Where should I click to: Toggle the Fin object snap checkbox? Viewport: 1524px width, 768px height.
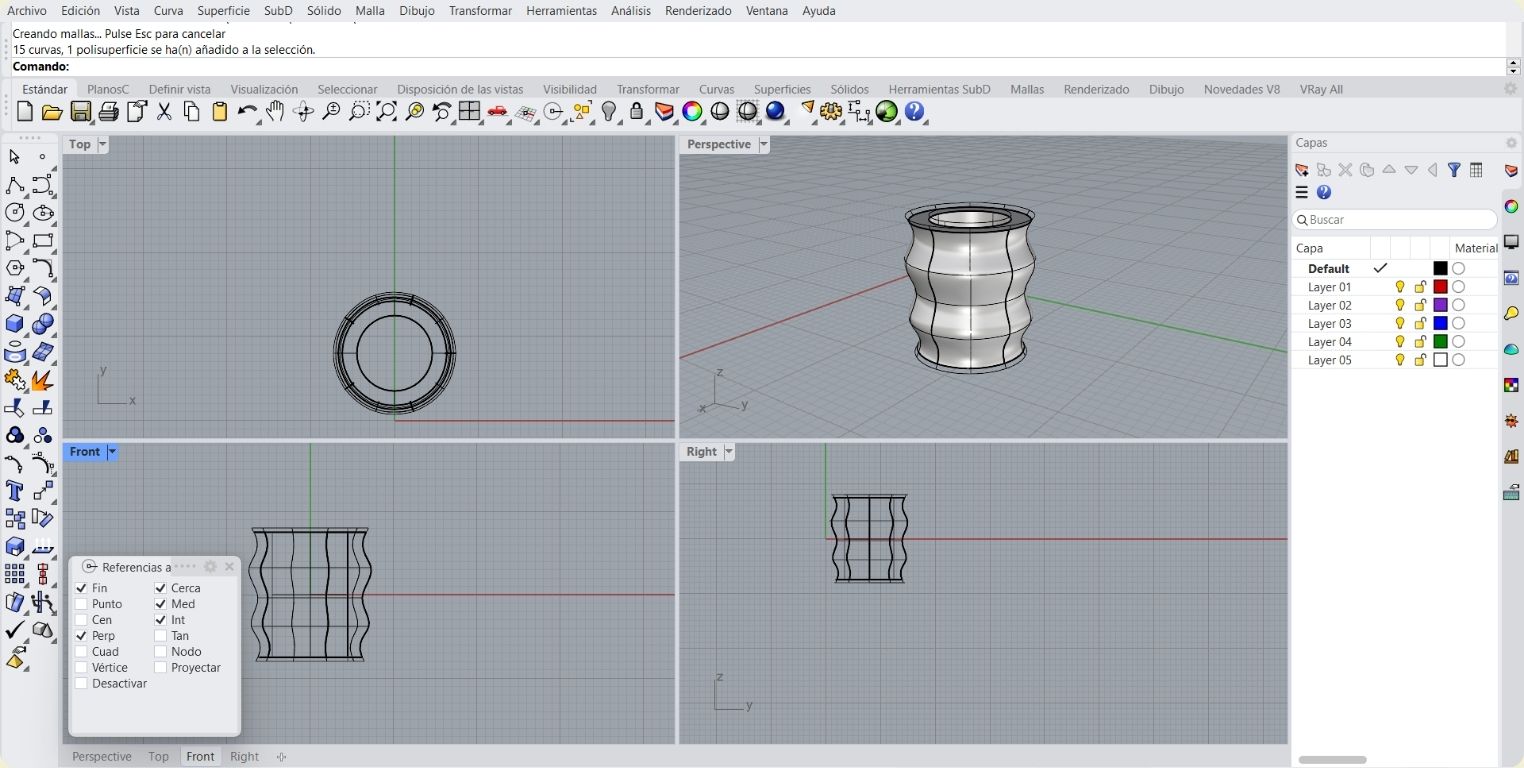pyautogui.click(x=82, y=588)
